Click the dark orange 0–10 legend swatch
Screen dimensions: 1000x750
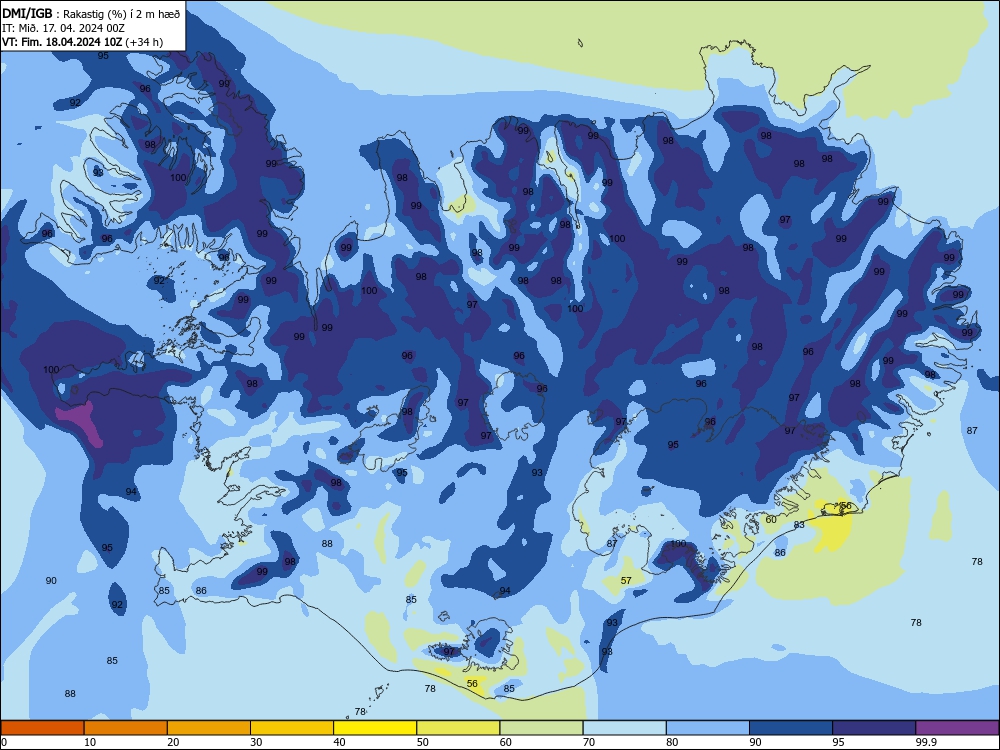click(42, 728)
